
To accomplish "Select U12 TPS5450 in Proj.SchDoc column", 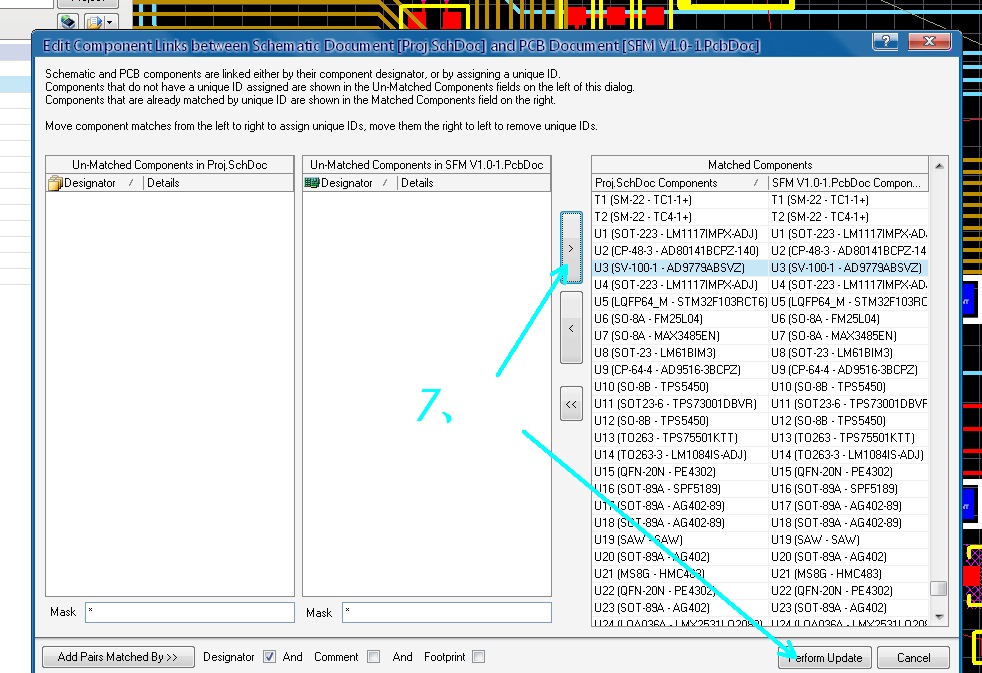I will pos(680,421).
